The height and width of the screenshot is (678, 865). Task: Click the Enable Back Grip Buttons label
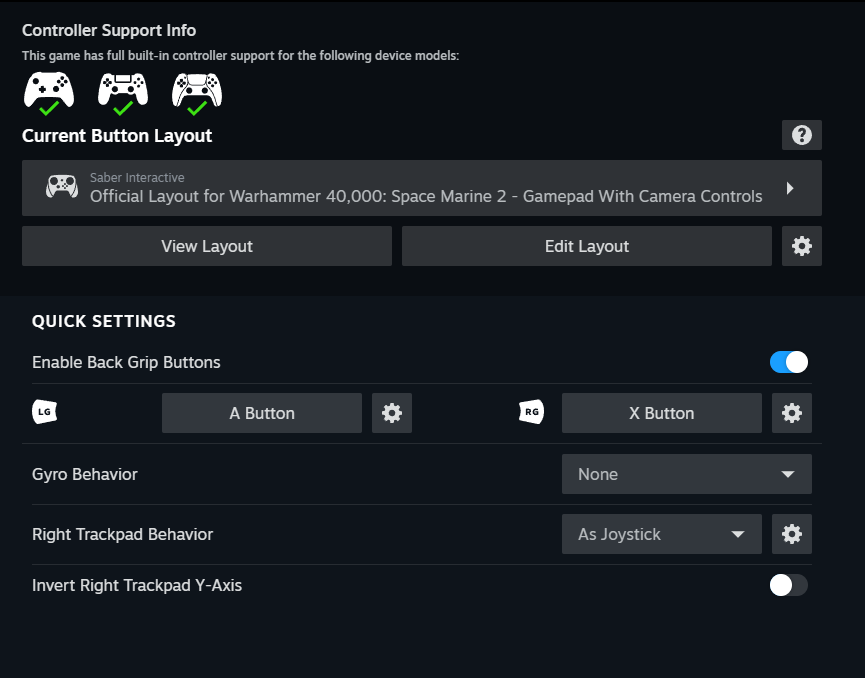(x=126, y=362)
